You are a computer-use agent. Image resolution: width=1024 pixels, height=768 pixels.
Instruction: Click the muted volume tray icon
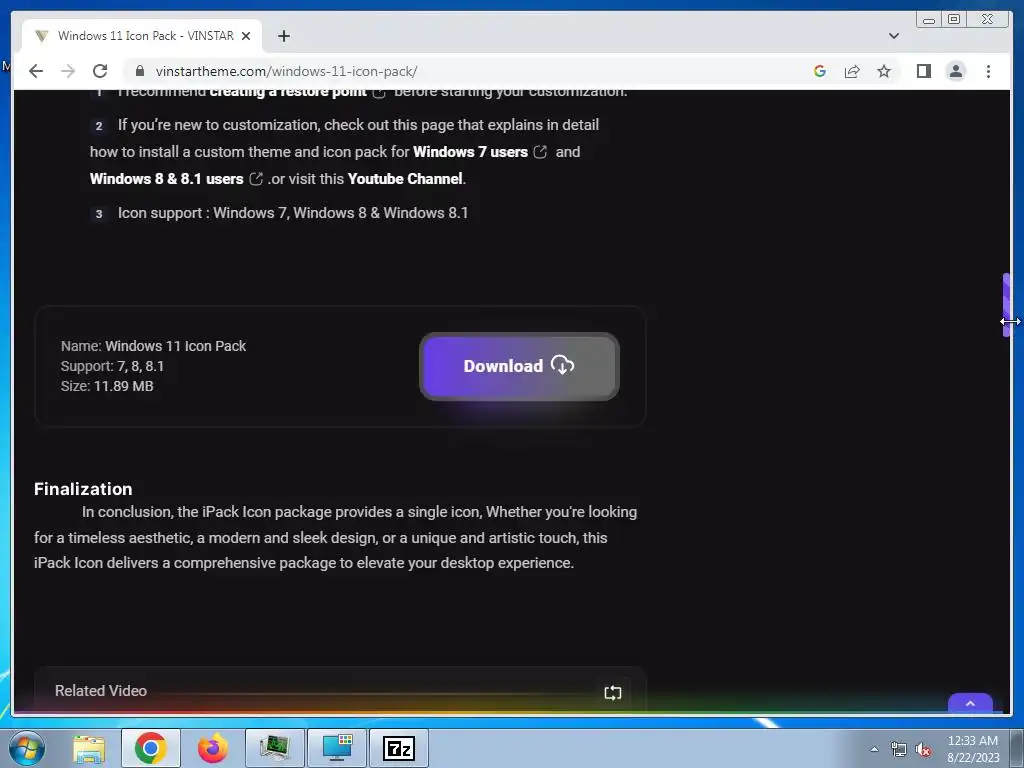(923, 750)
